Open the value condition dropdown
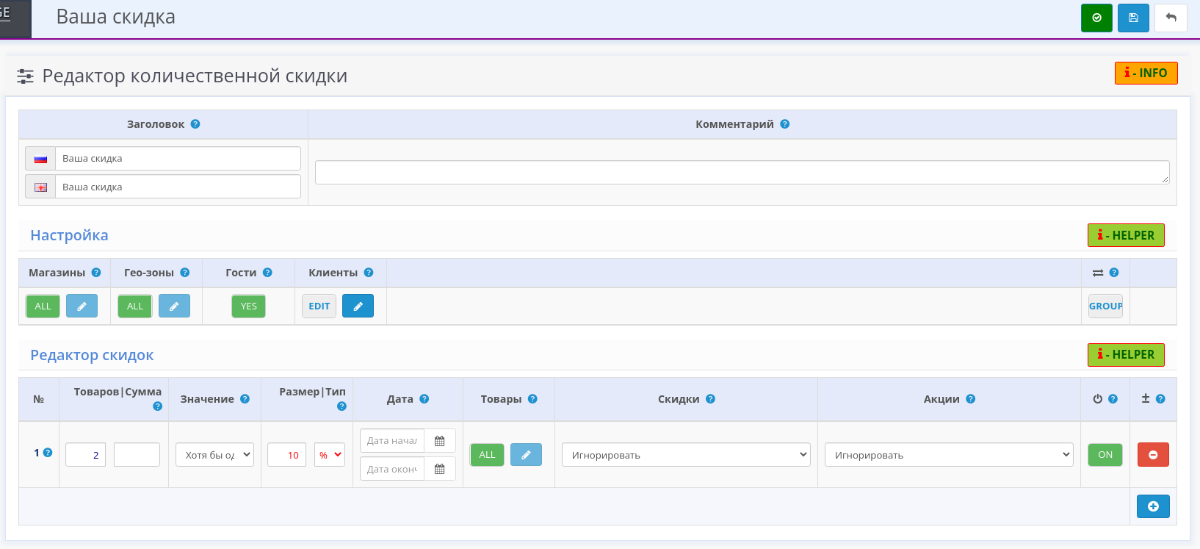 (x=215, y=455)
